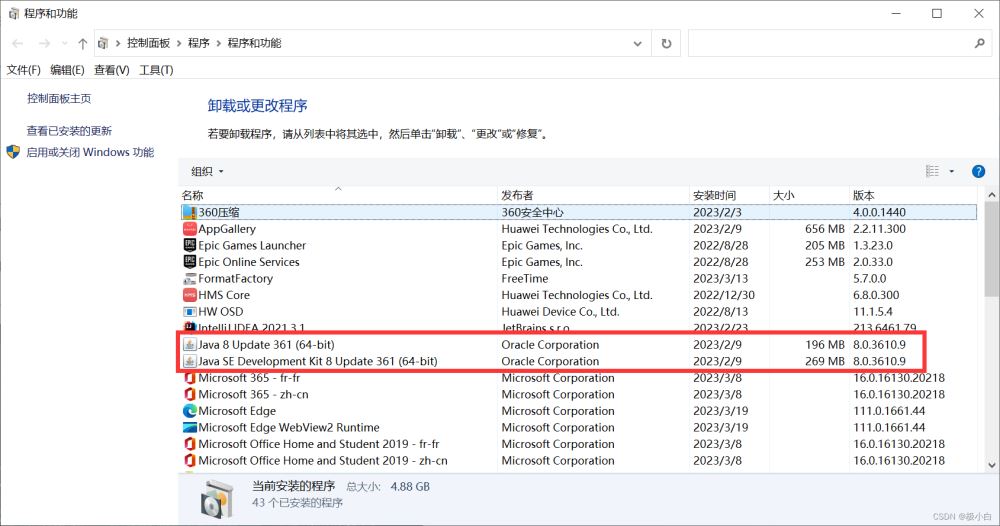Click the 360压缩 program icon
The width and height of the screenshot is (1000, 526).
coord(189,212)
